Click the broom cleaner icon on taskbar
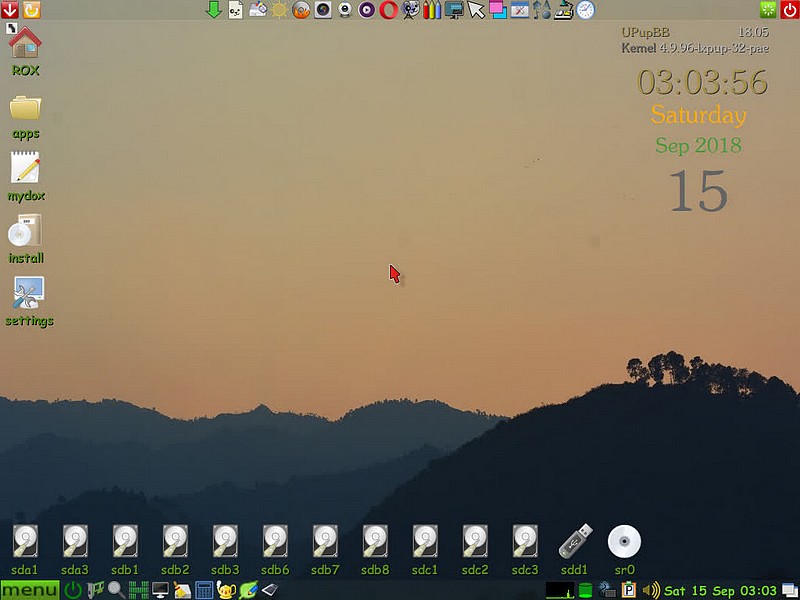 (x=182, y=590)
